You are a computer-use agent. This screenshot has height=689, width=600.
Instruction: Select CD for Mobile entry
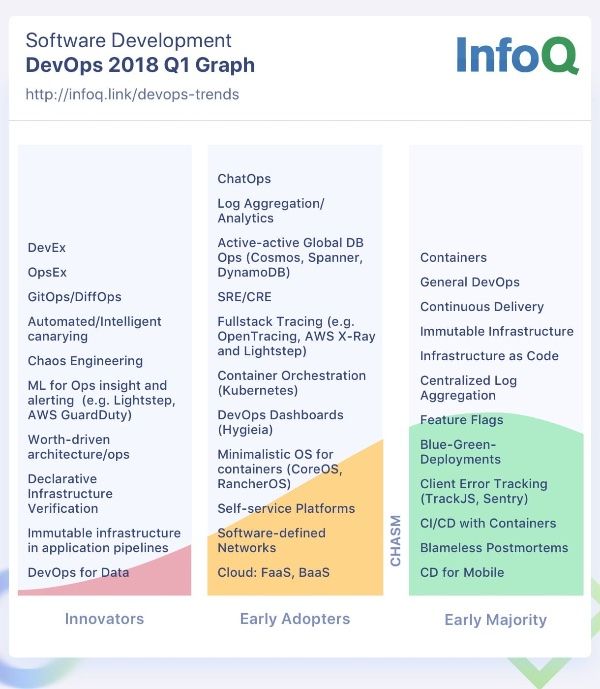[462, 573]
